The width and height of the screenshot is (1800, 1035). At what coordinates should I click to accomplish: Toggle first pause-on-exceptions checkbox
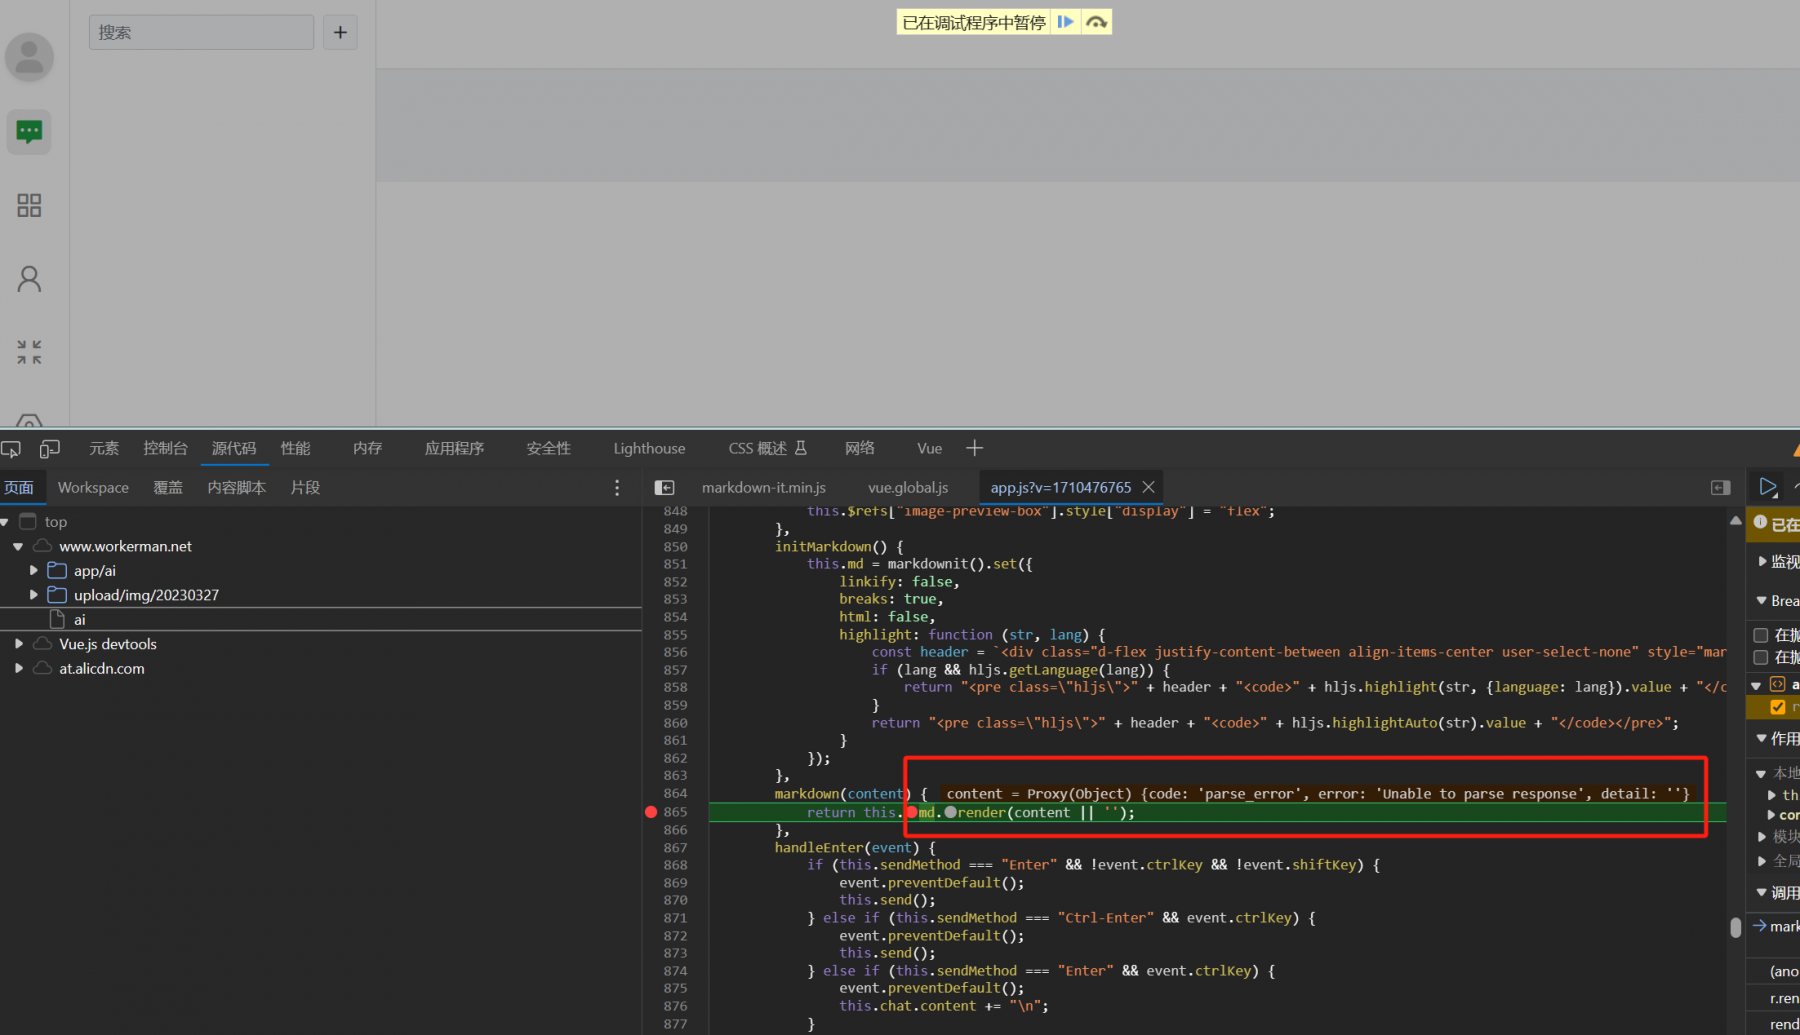pos(1761,635)
